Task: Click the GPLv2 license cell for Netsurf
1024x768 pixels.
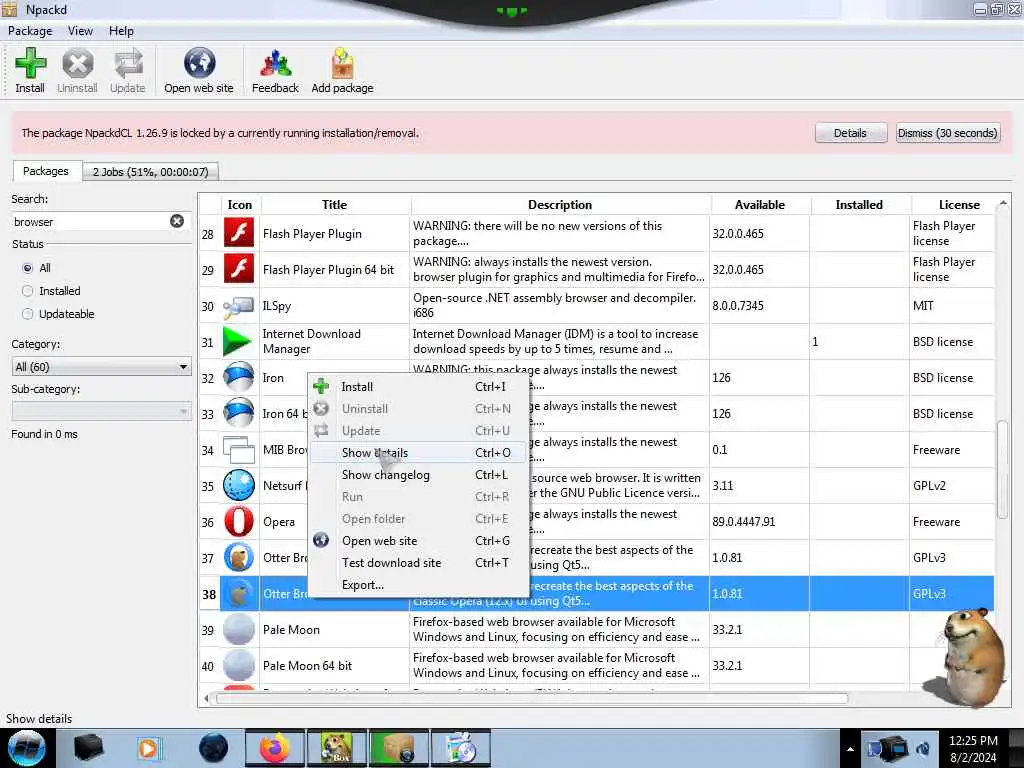Action: click(952, 486)
